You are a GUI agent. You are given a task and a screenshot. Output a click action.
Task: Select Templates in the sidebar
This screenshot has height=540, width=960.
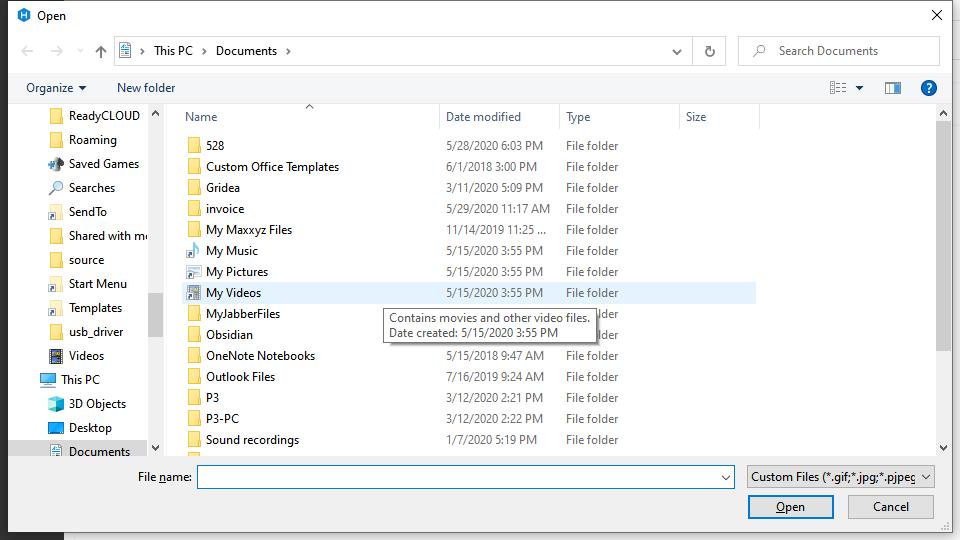tap(85, 307)
